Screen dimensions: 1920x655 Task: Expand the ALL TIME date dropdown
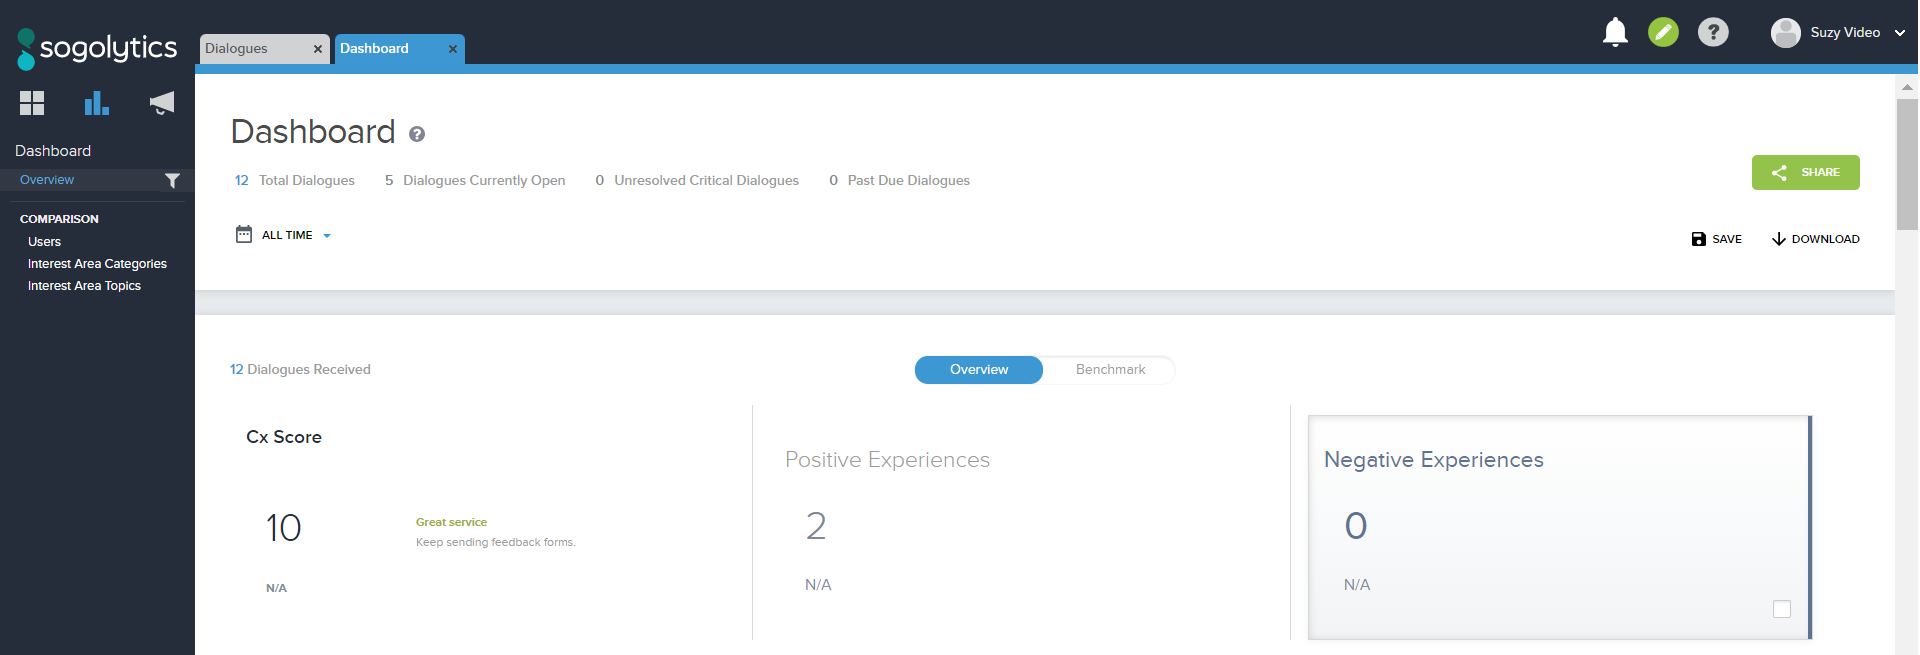tap(286, 235)
